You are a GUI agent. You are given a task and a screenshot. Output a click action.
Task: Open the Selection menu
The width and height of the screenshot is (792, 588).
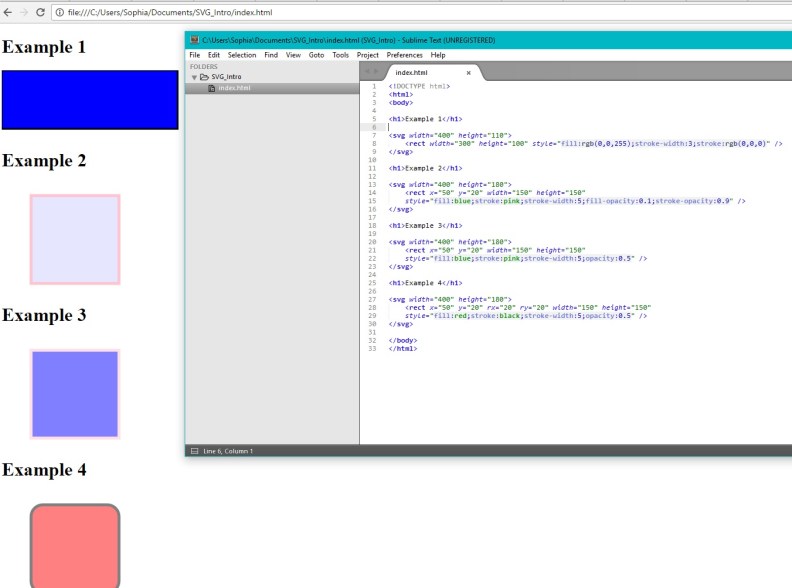241,55
